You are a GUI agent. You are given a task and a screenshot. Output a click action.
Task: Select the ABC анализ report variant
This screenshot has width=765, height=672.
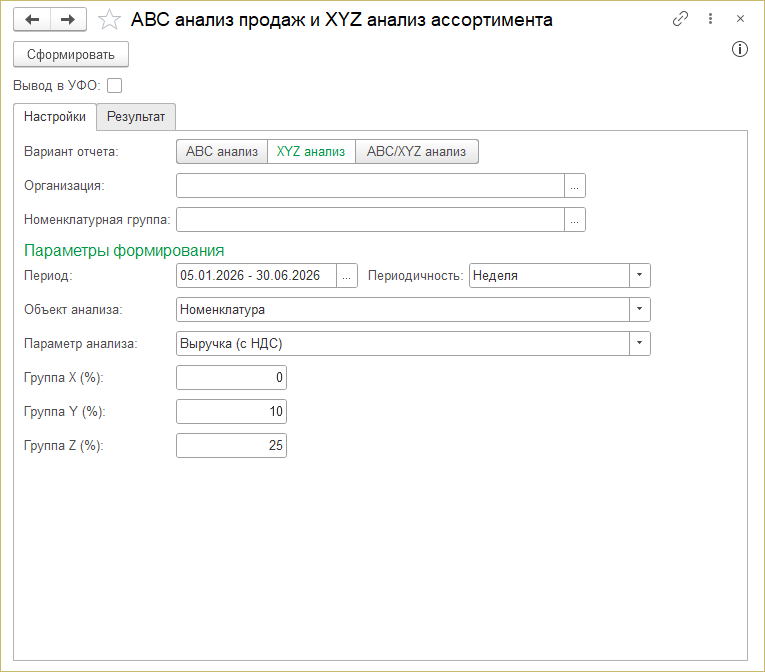point(222,151)
